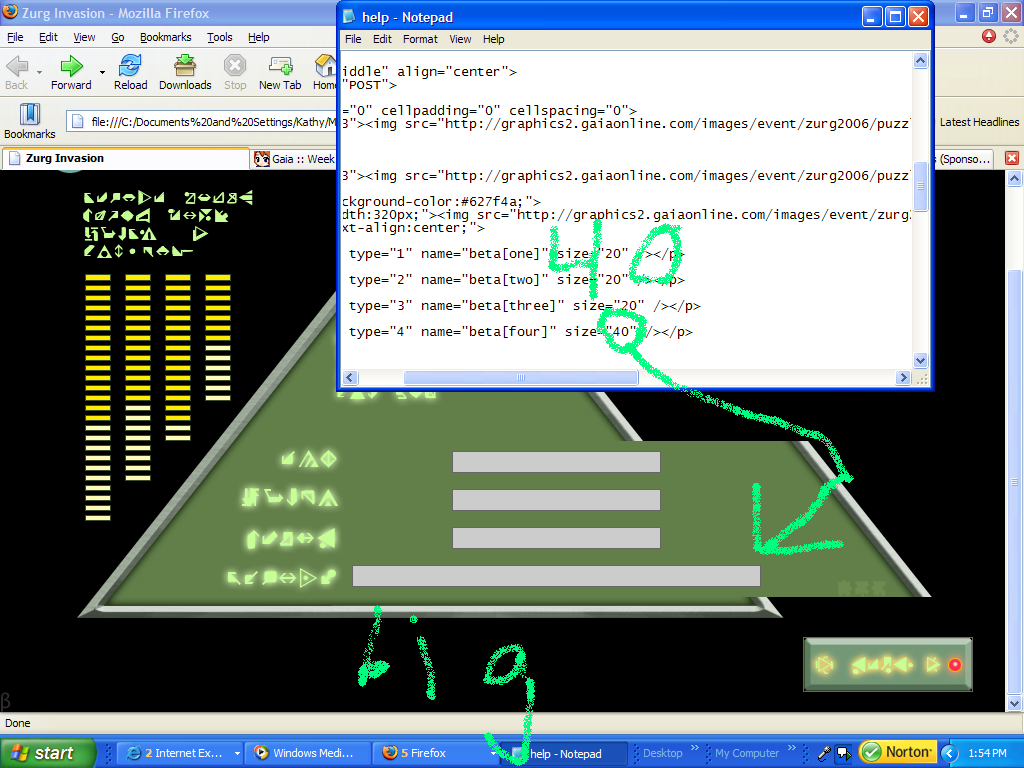1024x768 pixels.
Task: Open Firefox Tools menu
Action: [219, 37]
